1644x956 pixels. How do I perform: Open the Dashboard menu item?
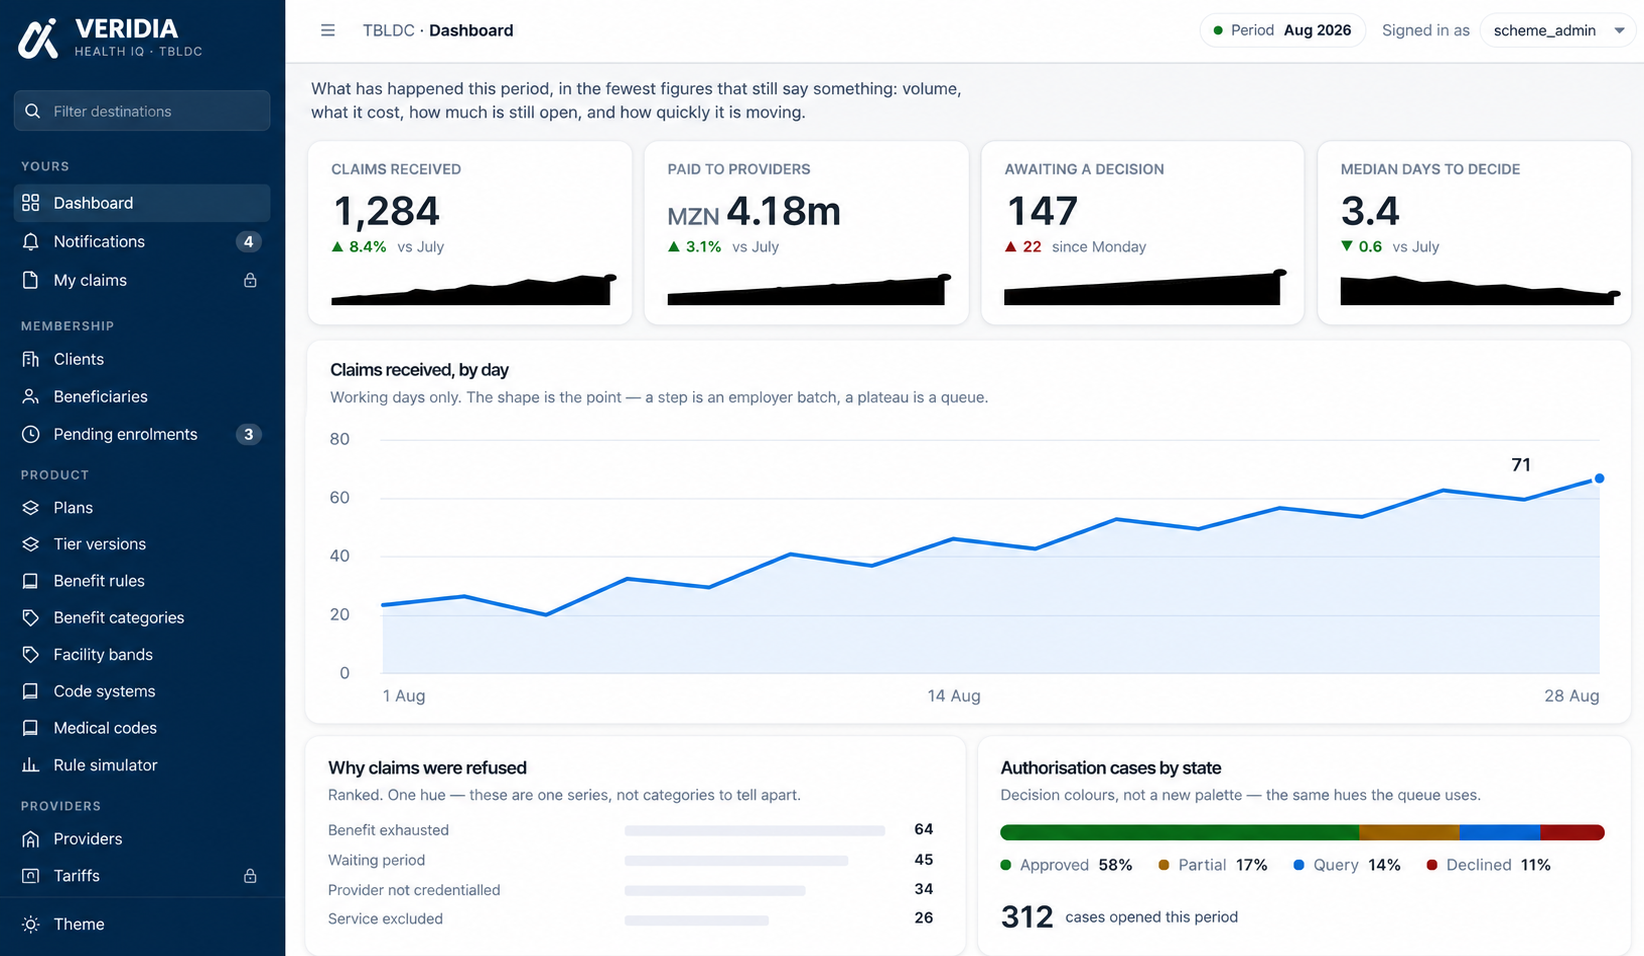point(142,203)
